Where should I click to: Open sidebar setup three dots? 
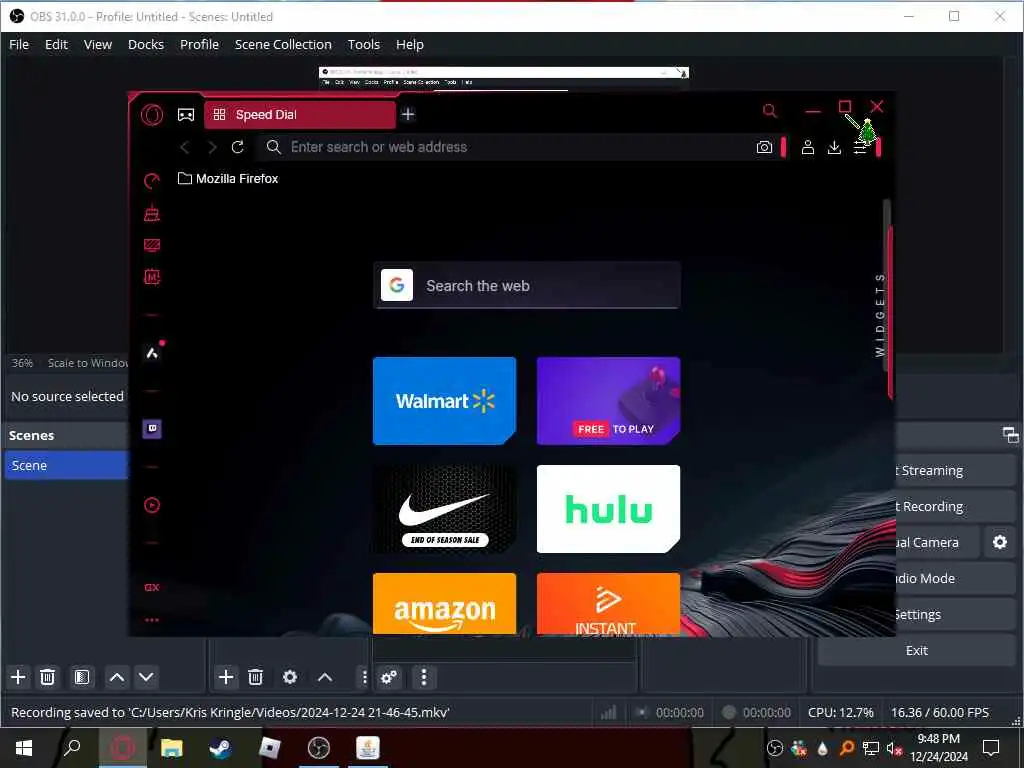(x=152, y=620)
